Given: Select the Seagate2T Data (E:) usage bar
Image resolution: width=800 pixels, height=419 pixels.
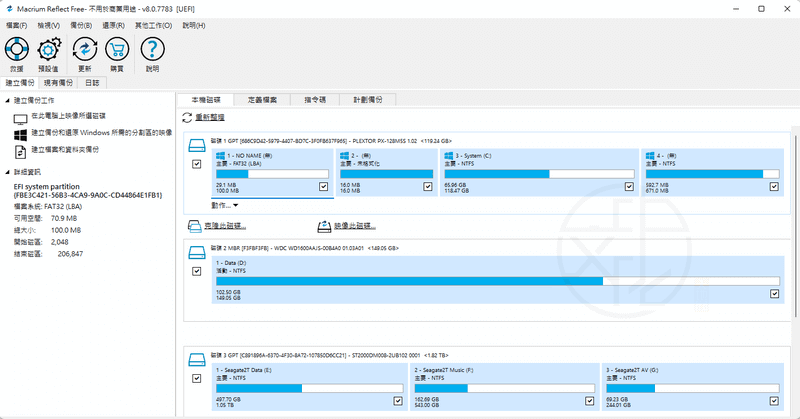Looking at the screenshot, I should pyautogui.click(x=306, y=389).
